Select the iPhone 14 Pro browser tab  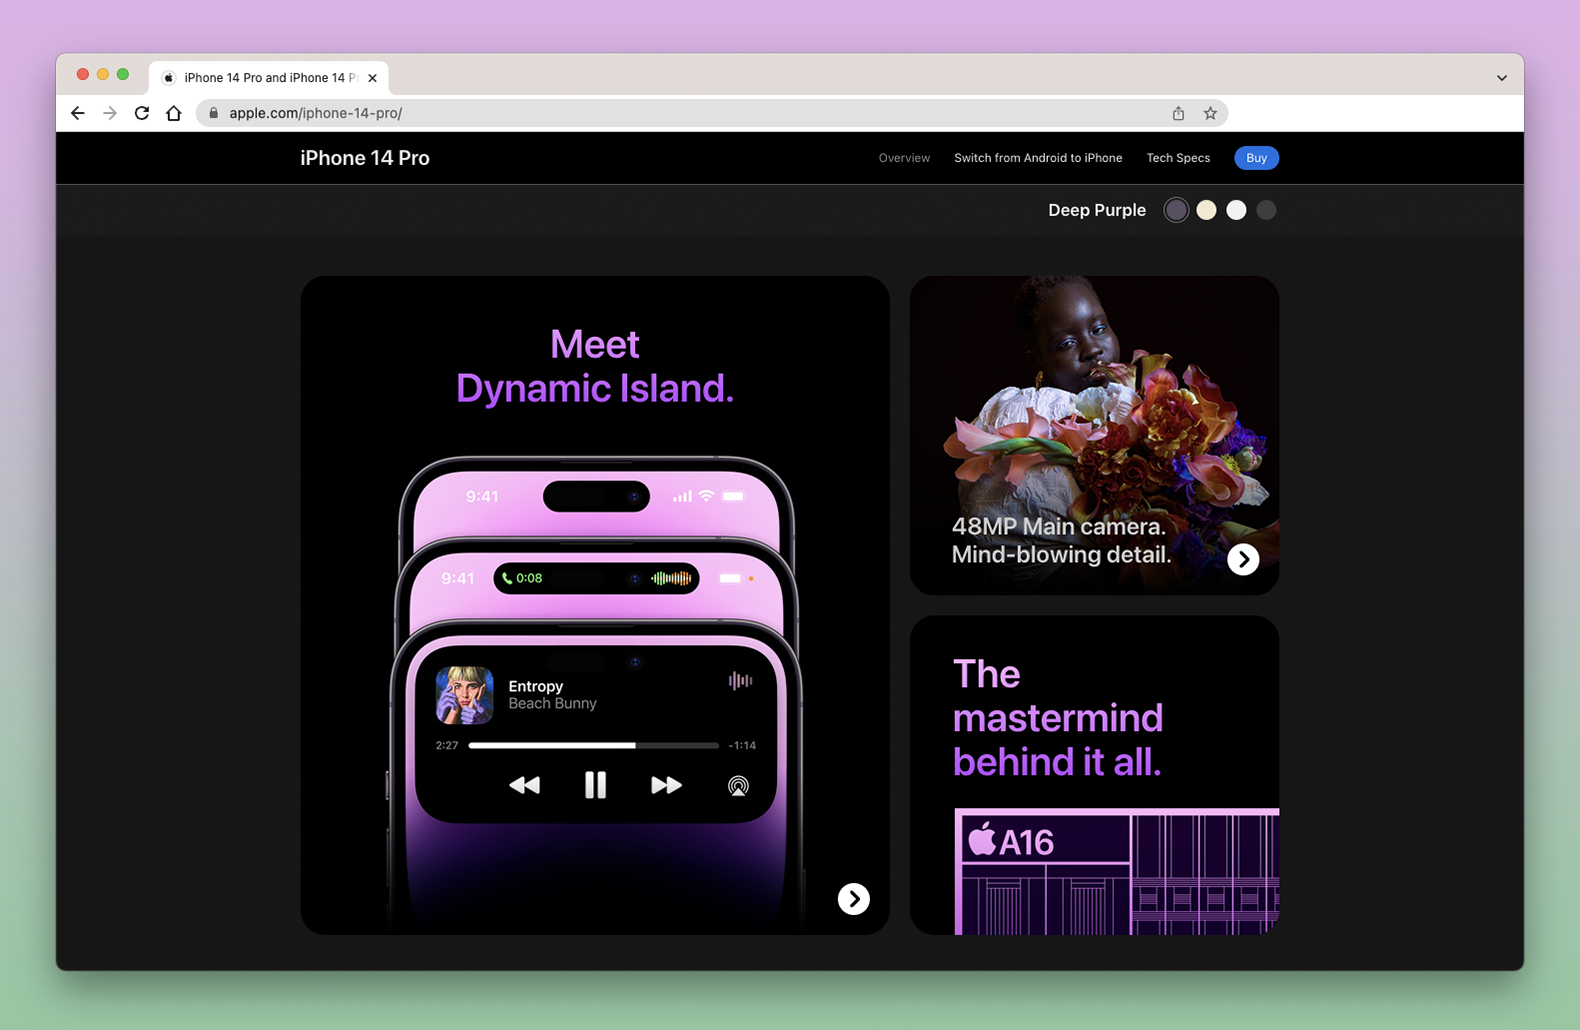269,77
